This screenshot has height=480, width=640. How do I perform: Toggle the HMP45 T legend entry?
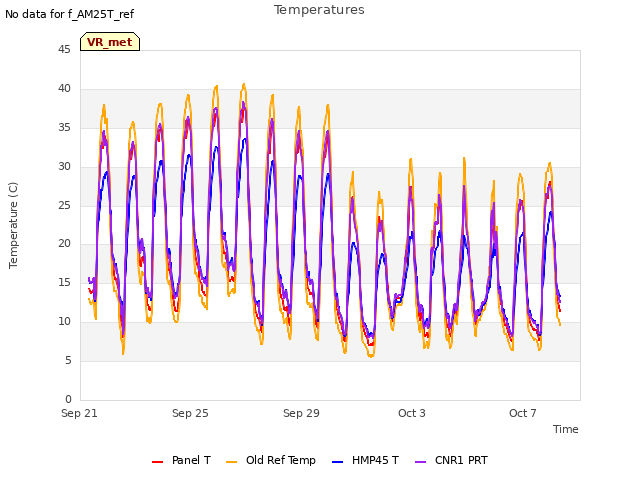[365, 460]
